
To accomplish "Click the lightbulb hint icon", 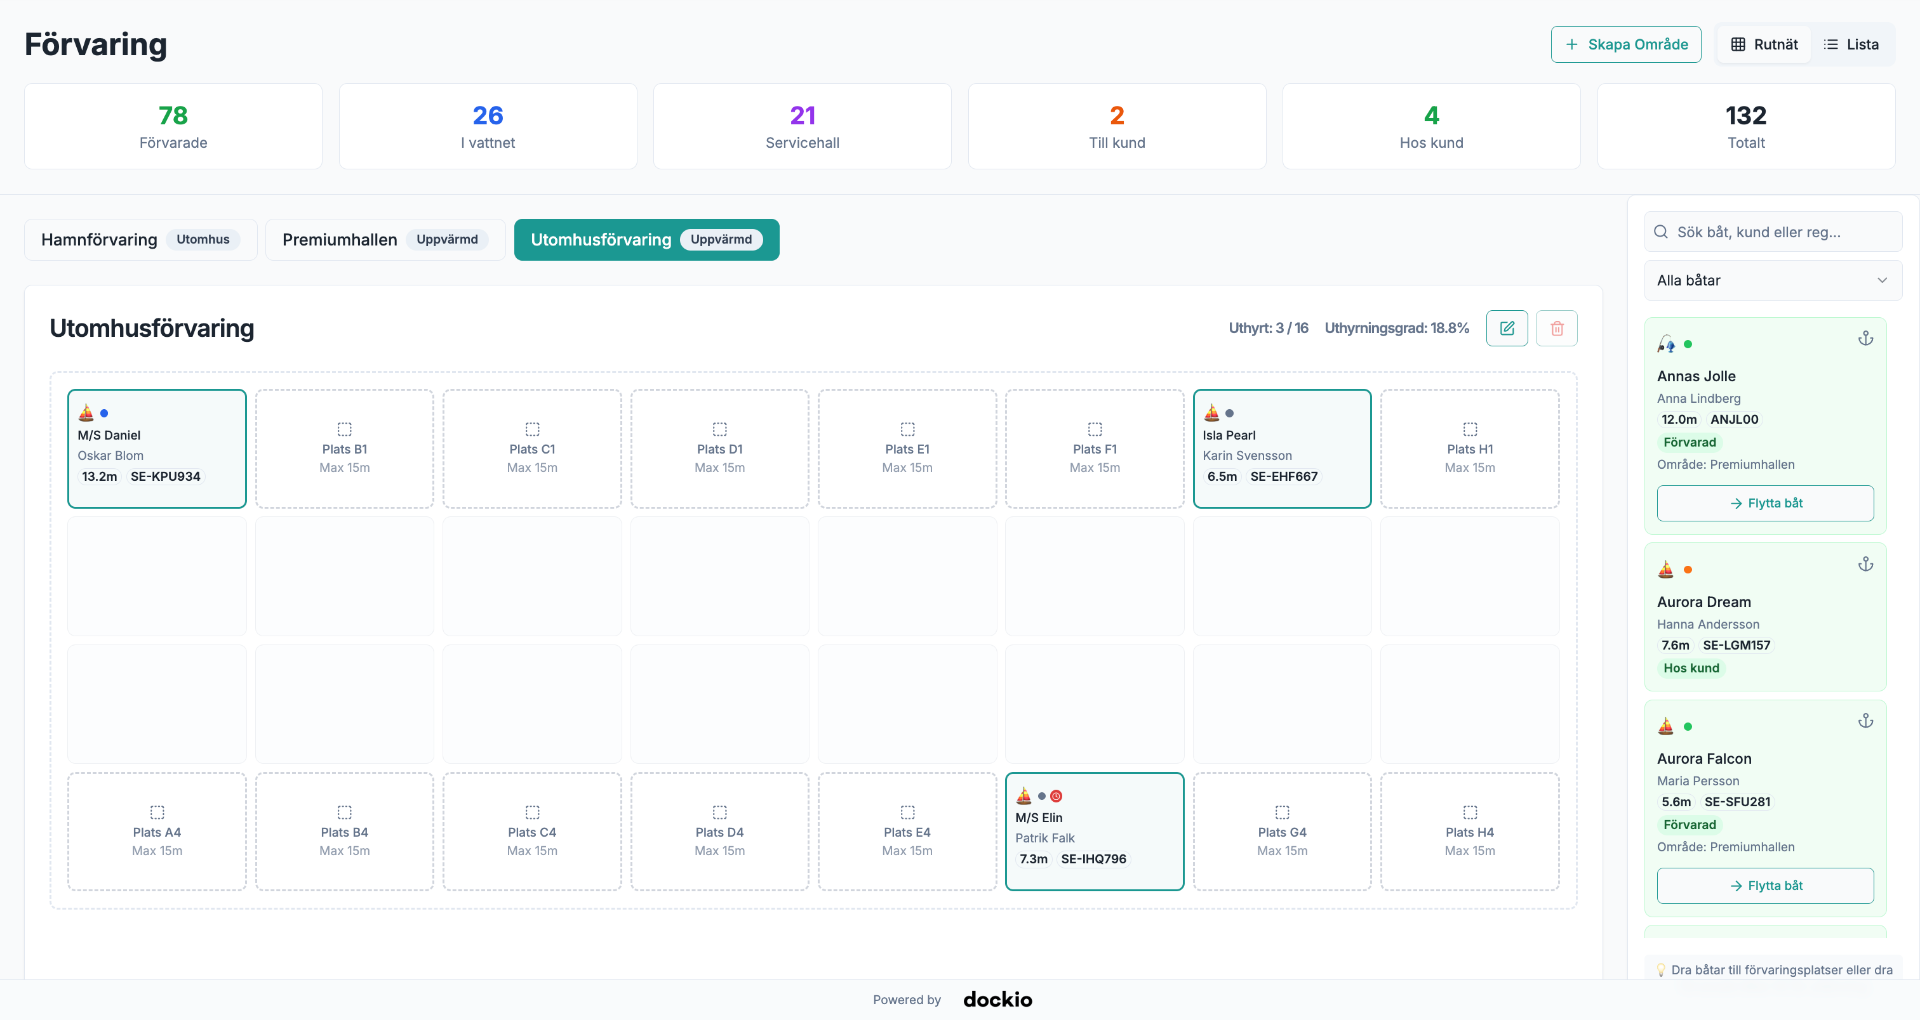I will click(x=1661, y=970).
